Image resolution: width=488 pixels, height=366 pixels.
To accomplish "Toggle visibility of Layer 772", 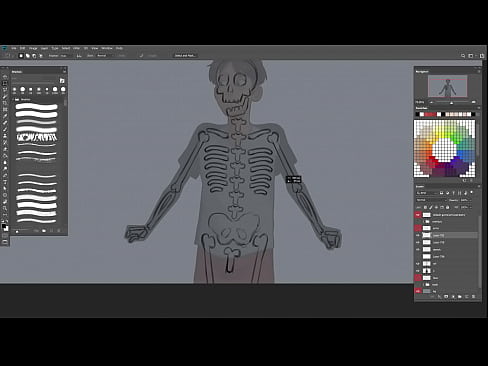I will 418,235.
